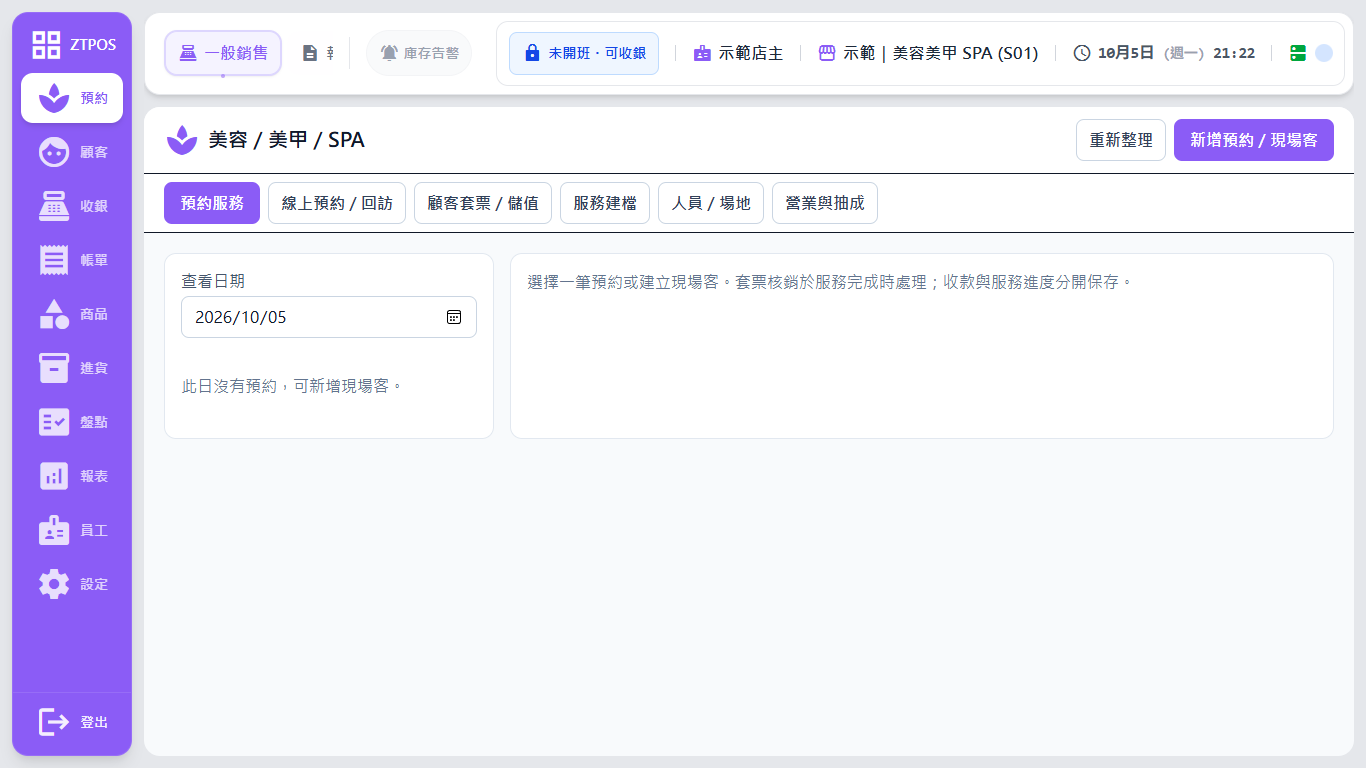
Task: Open the 進貨 purchasing page
Action: [72, 368]
